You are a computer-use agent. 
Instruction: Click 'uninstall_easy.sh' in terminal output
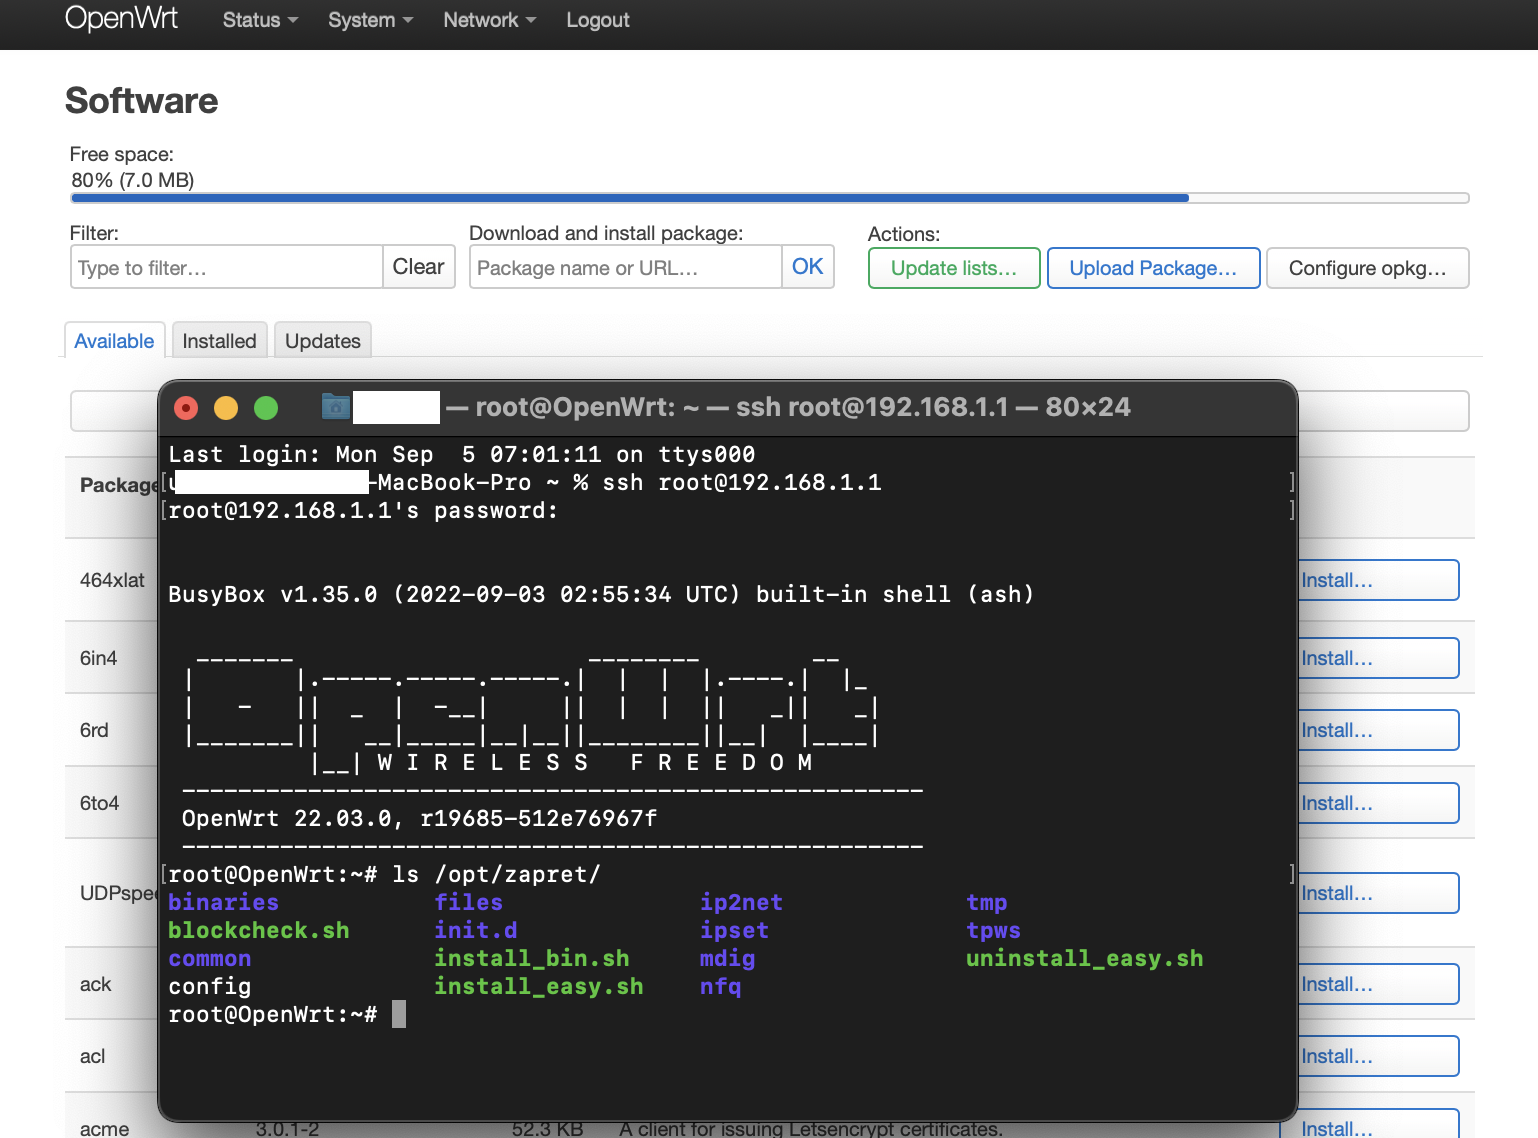click(x=1085, y=958)
